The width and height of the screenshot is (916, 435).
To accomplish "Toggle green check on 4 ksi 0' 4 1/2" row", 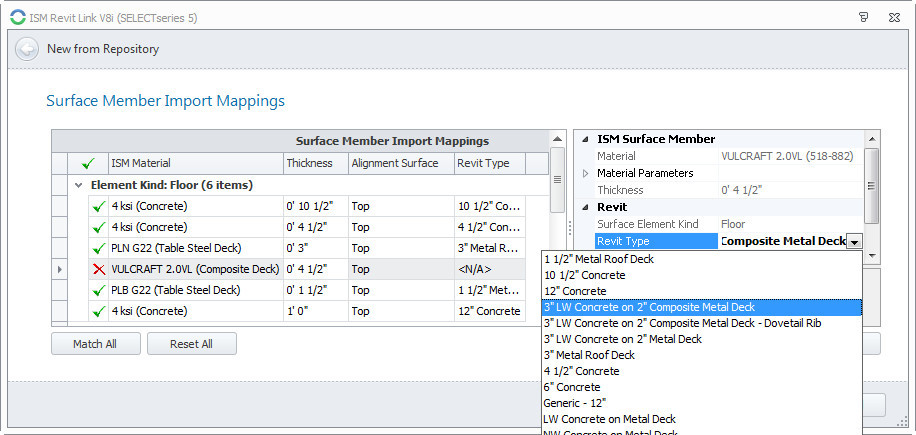I will pos(99,227).
